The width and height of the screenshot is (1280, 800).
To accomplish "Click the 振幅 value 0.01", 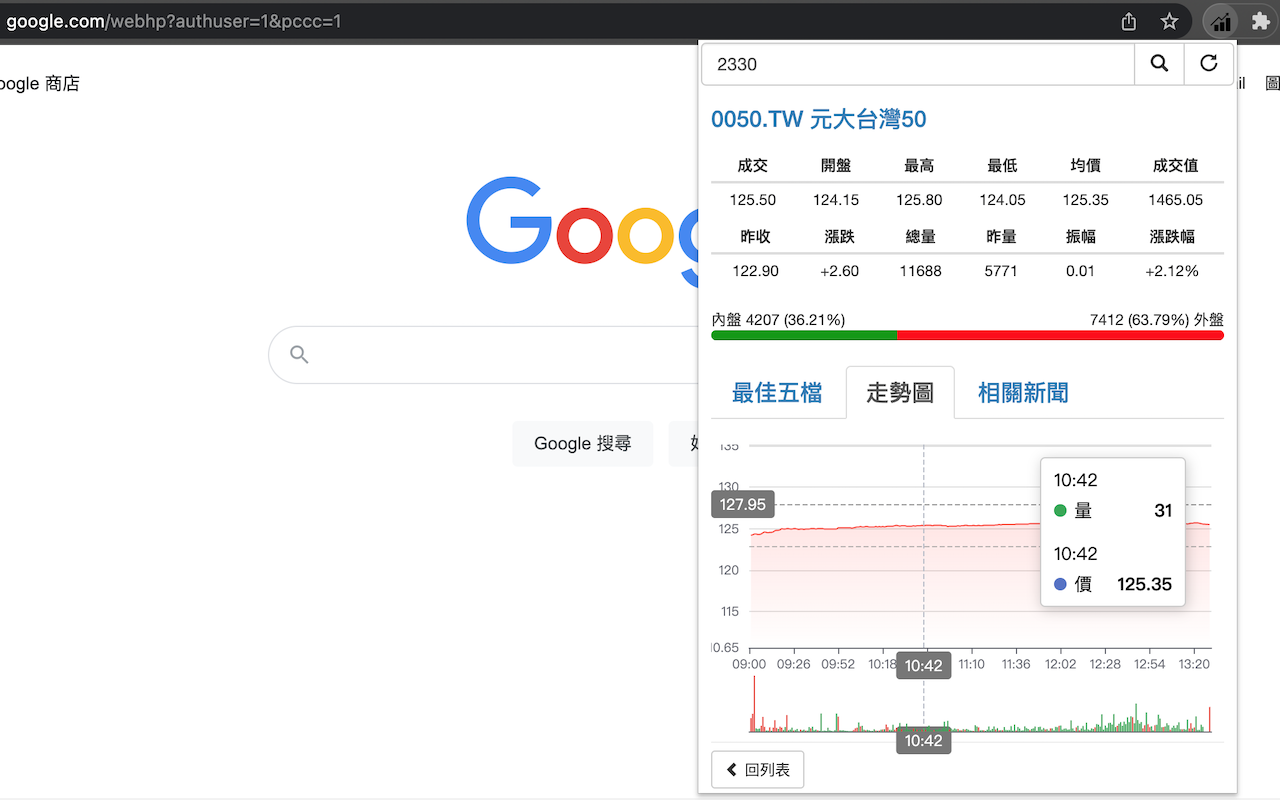I will tap(1080, 271).
